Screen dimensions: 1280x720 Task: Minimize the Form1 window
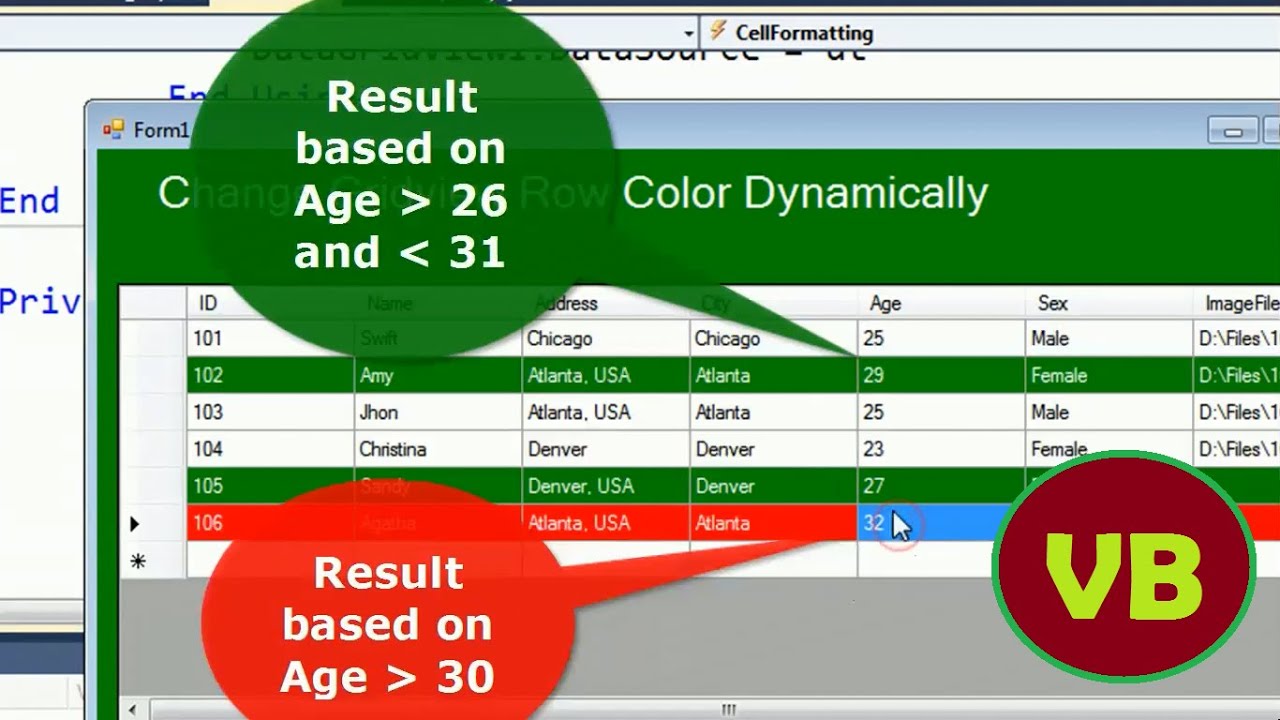click(1232, 131)
